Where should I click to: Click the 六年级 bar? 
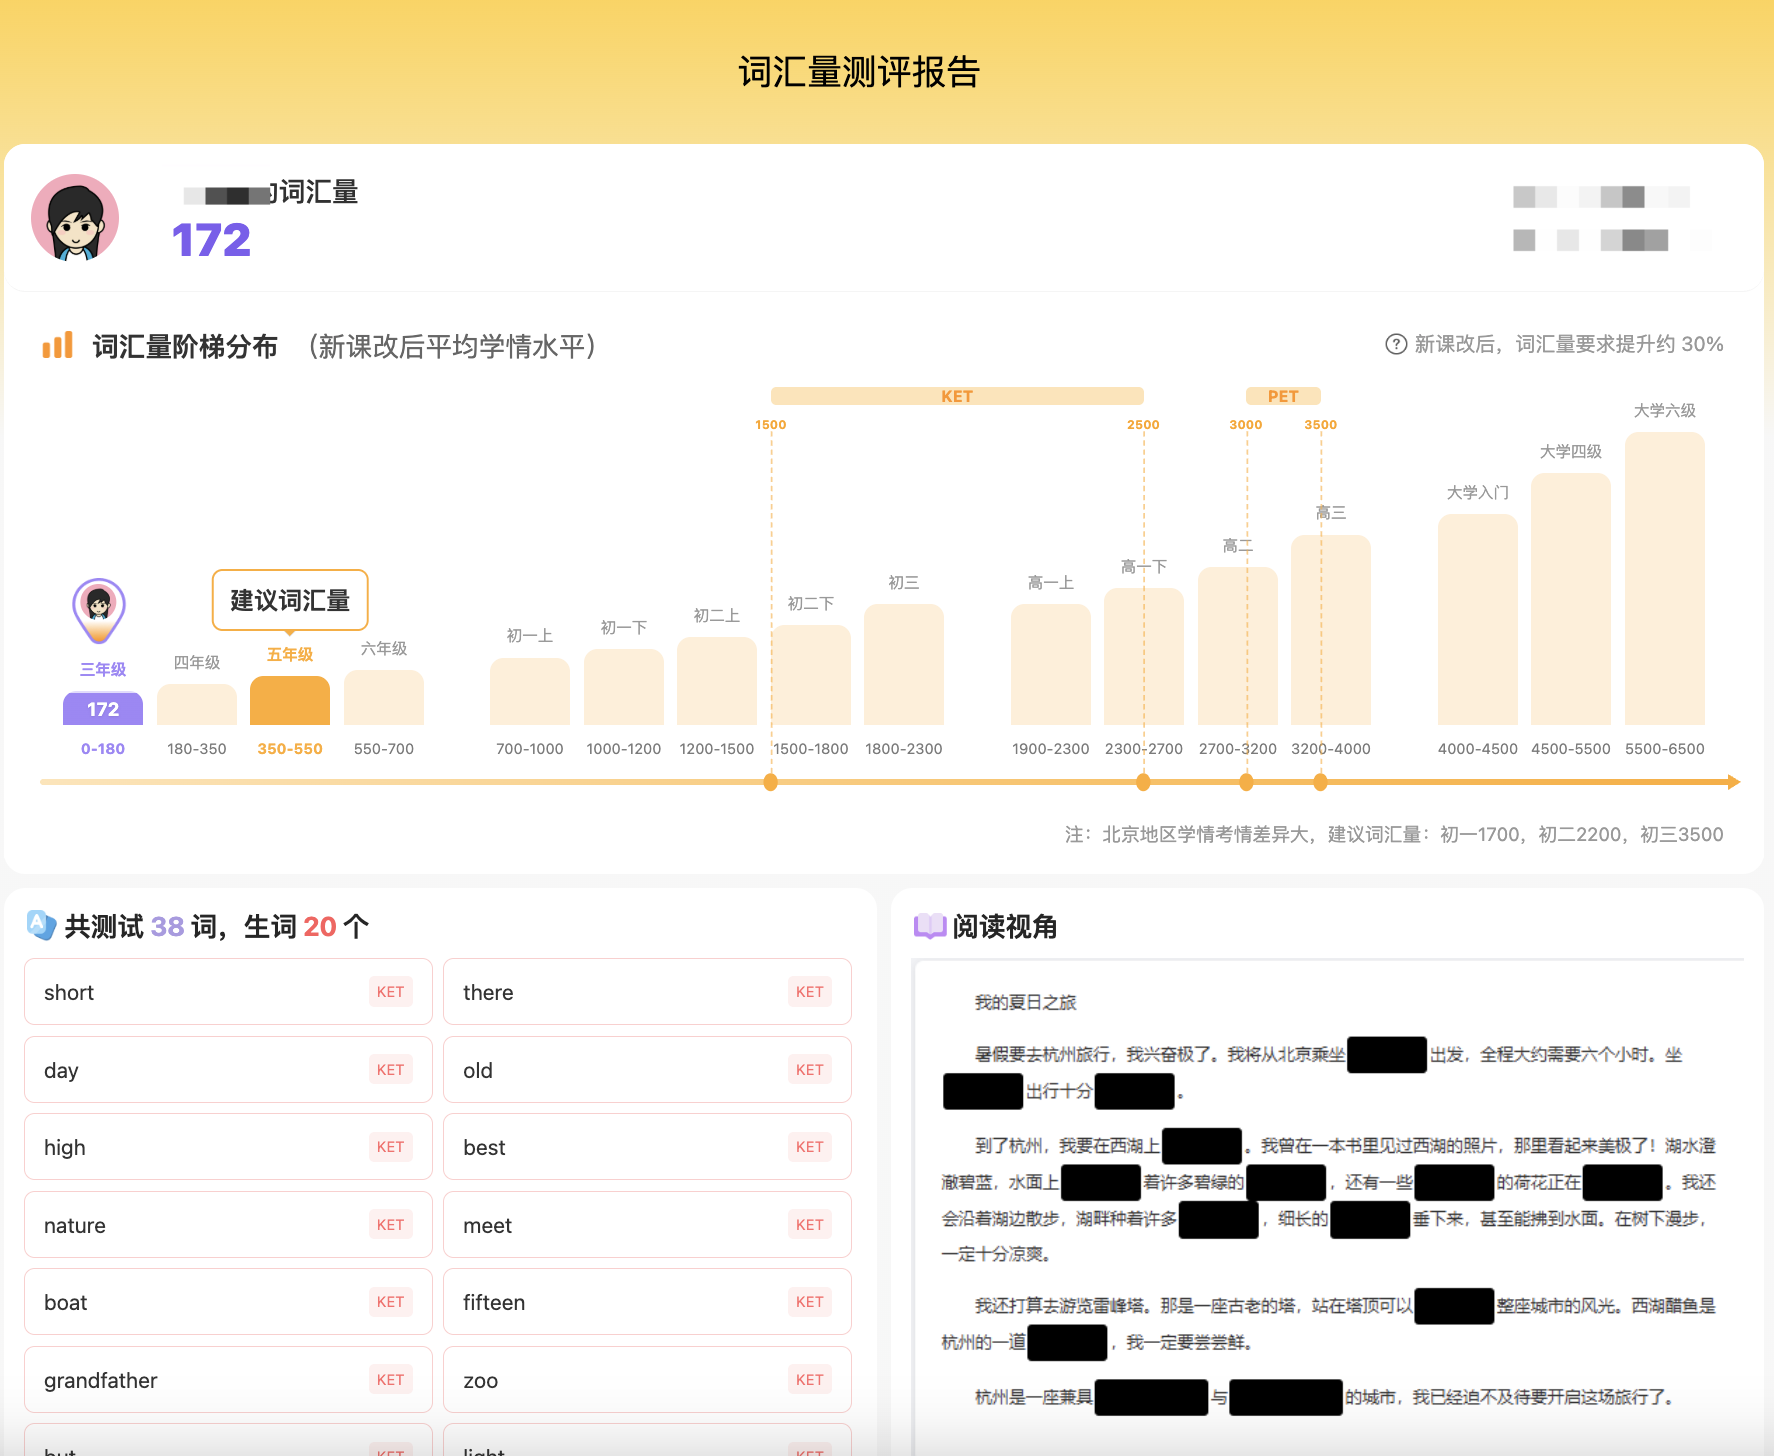tap(384, 697)
